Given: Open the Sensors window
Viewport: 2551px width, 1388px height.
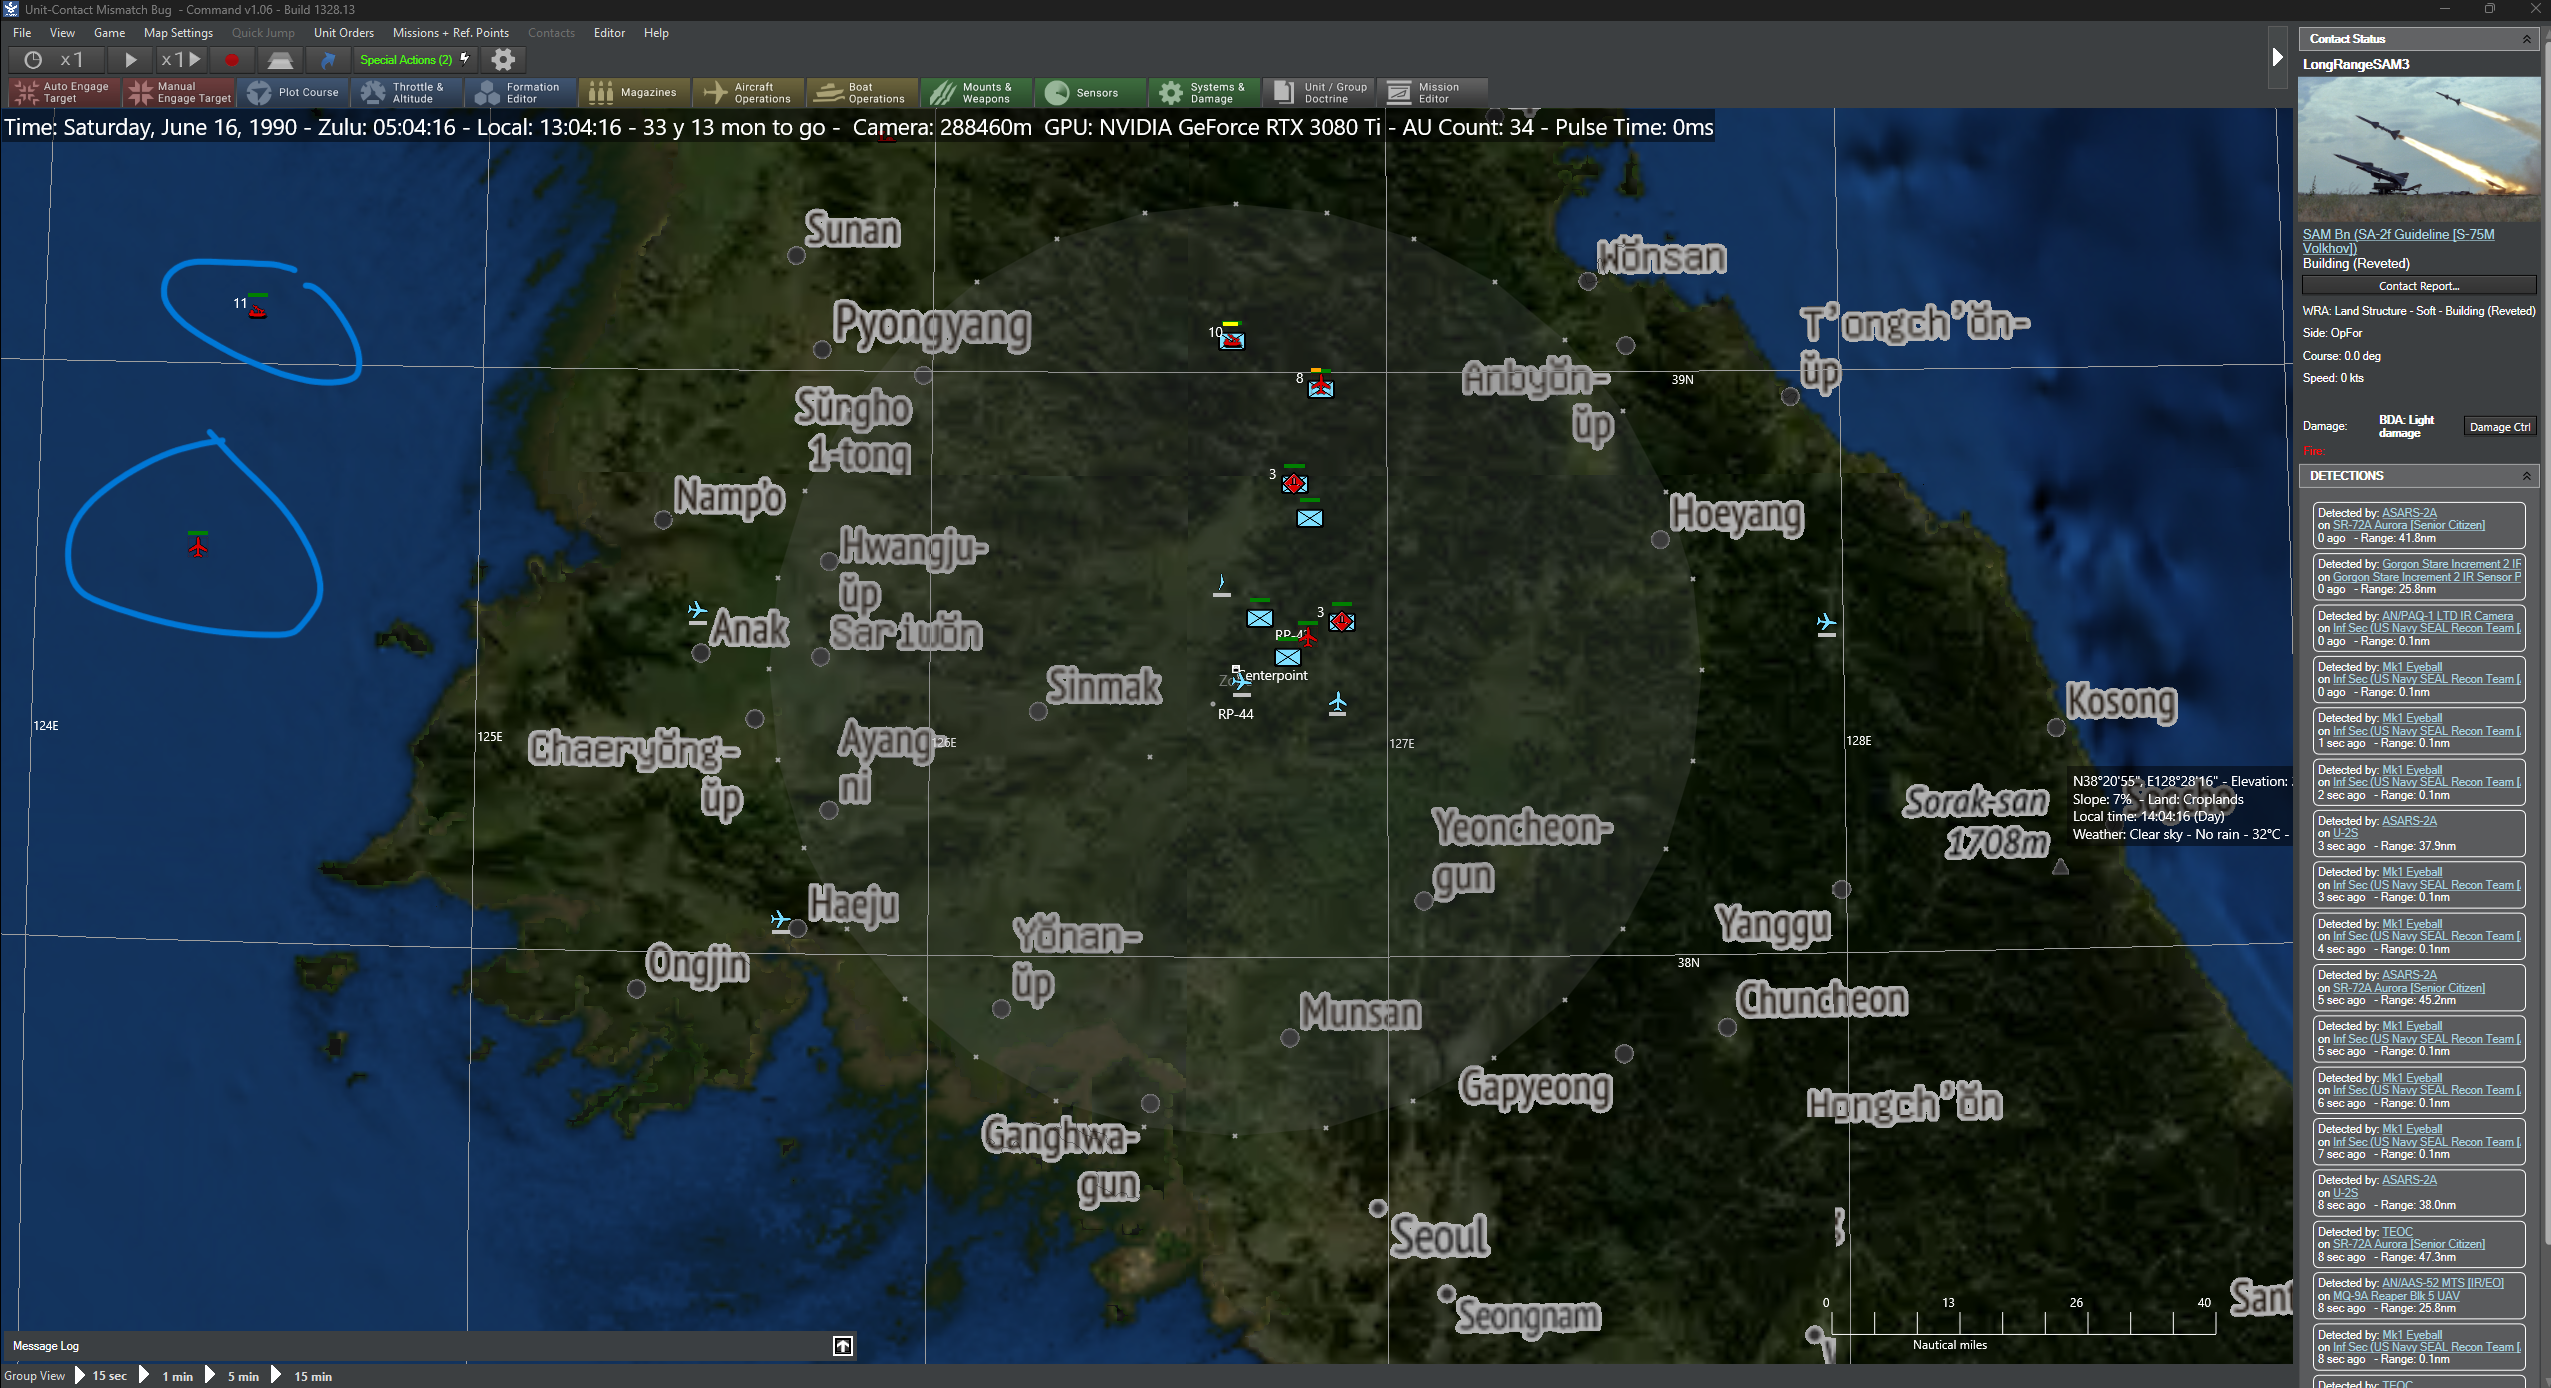Looking at the screenshot, I should pyautogui.click(x=1091, y=93).
